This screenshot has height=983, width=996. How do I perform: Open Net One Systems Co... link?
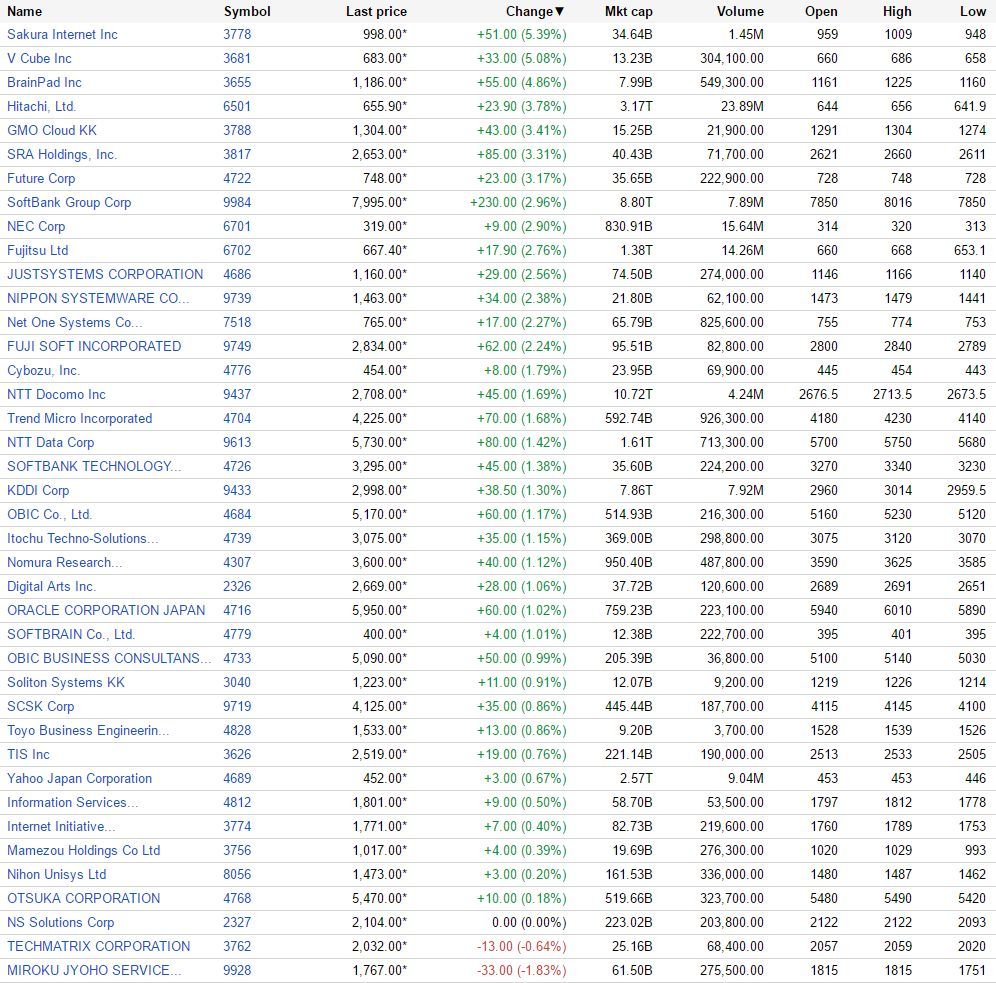click(75, 323)
